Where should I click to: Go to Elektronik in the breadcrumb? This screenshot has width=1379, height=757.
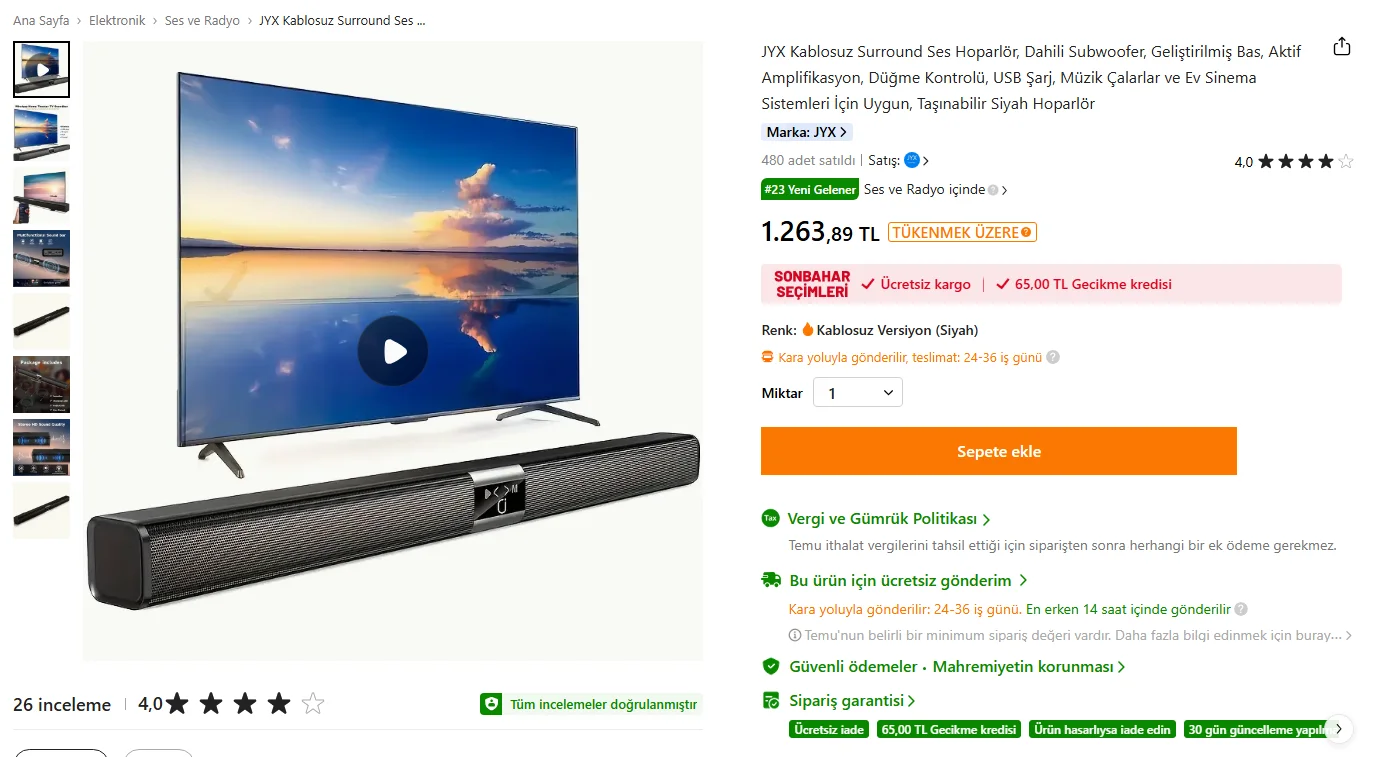[x=117, y=20]
